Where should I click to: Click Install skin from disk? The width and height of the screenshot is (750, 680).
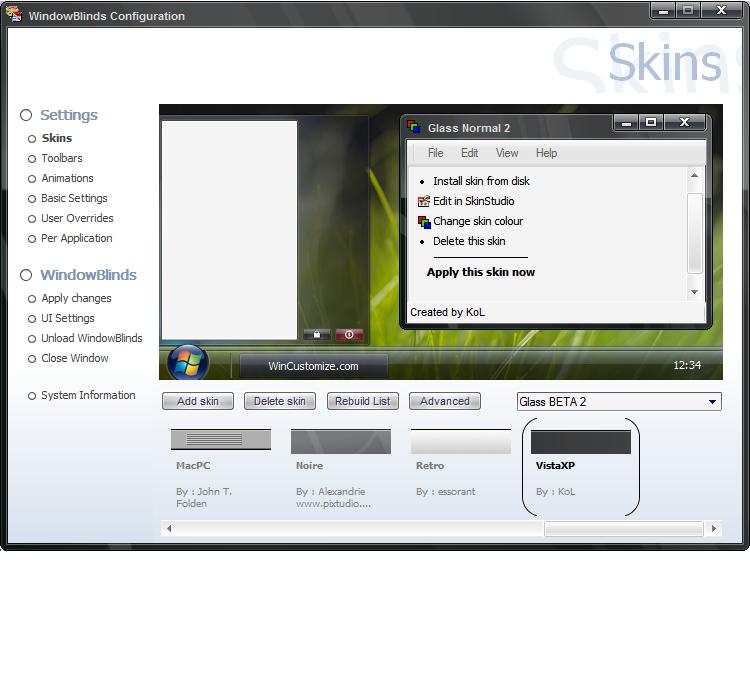[x=481, y=181]
